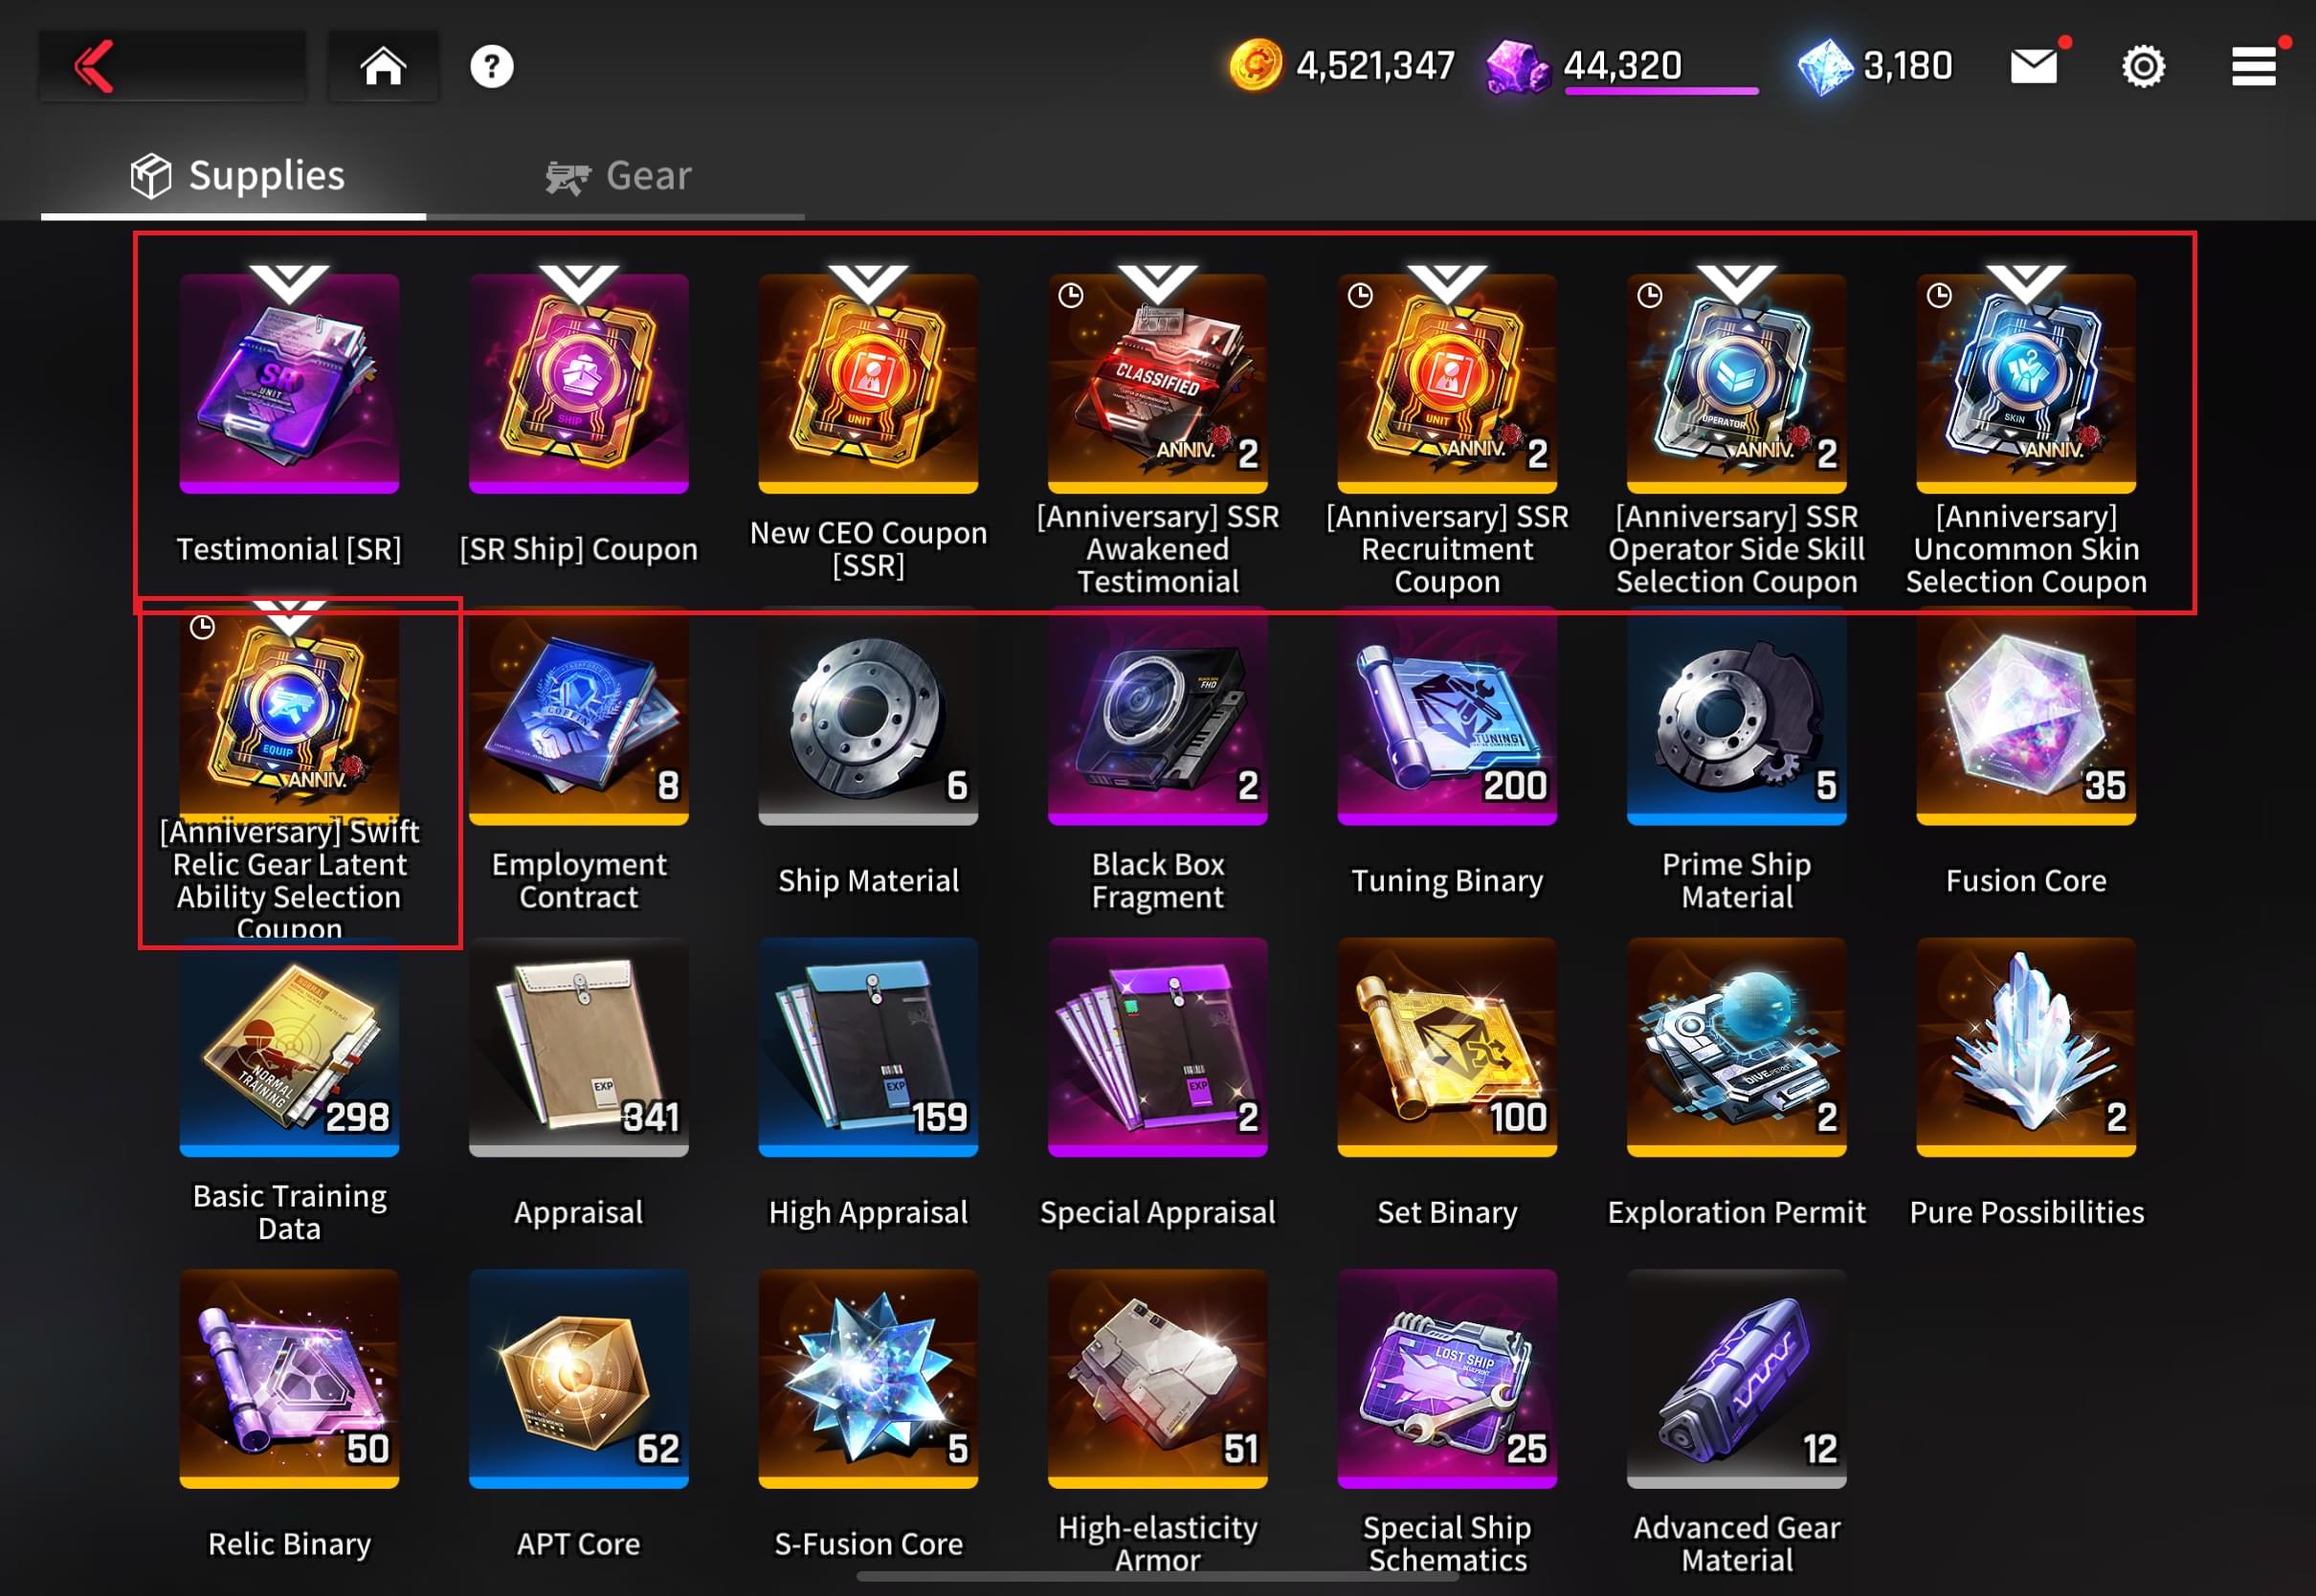Click the gold coin currency icon
Viewport: 2316px width, 1596px height.
click(1255, 66)
